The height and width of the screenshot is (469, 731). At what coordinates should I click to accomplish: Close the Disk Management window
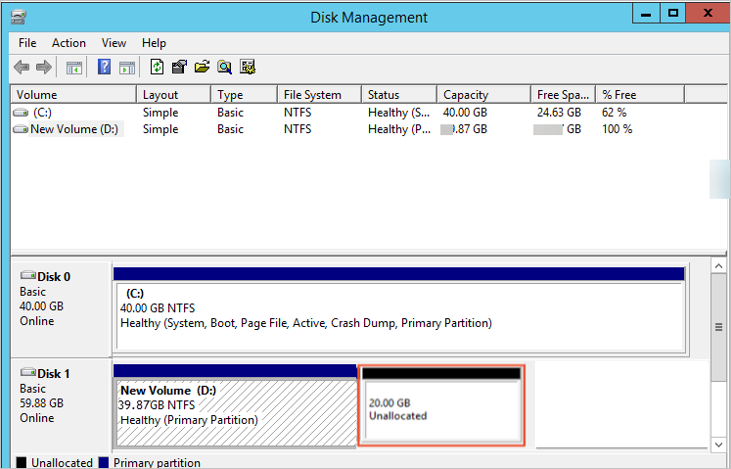[708, 14]
